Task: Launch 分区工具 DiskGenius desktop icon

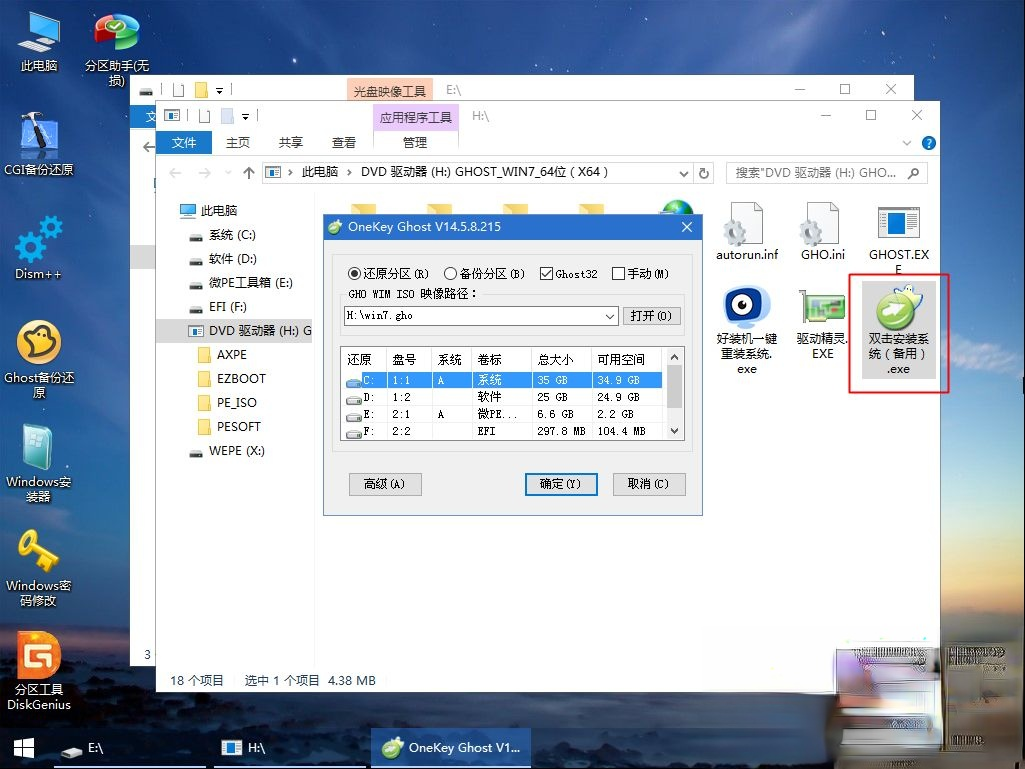Action: (x=39, y=671)
